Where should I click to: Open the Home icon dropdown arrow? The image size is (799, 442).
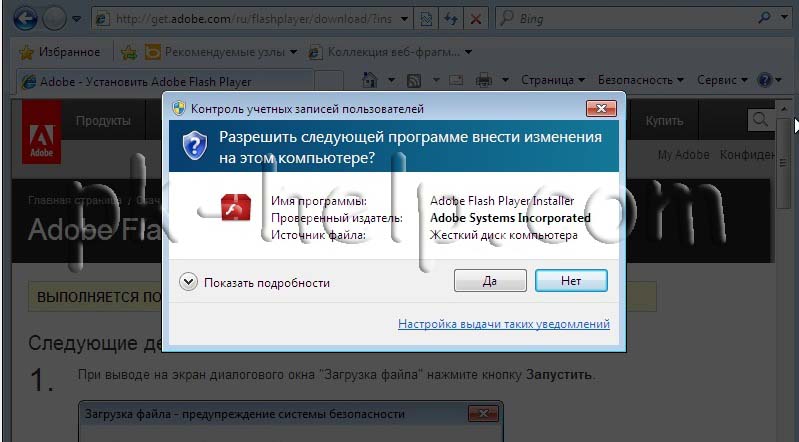pos(391,80)
